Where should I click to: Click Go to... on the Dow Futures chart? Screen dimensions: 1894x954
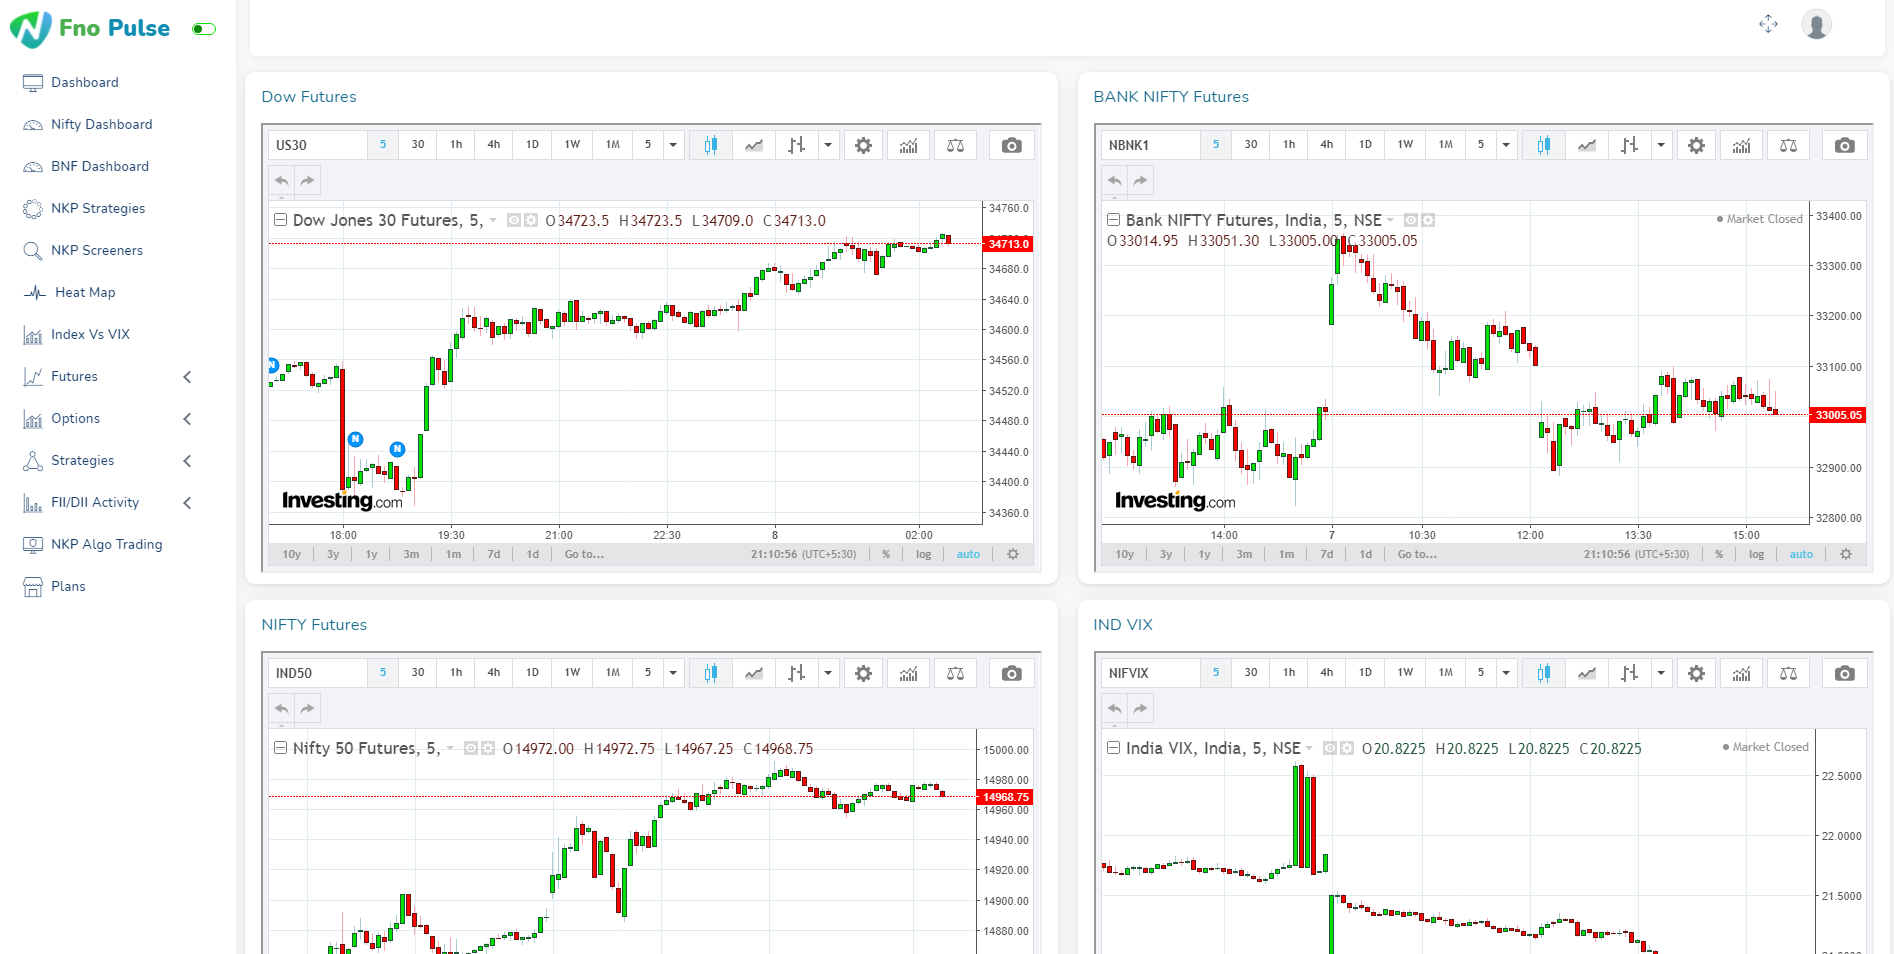click(x=584, y=554)
